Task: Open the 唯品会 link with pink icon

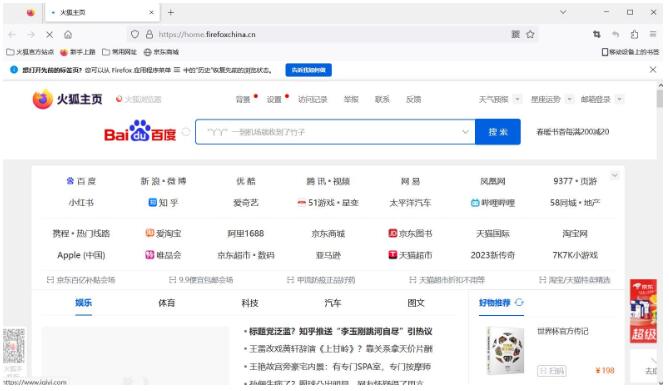Action: (x=163, y=255)
